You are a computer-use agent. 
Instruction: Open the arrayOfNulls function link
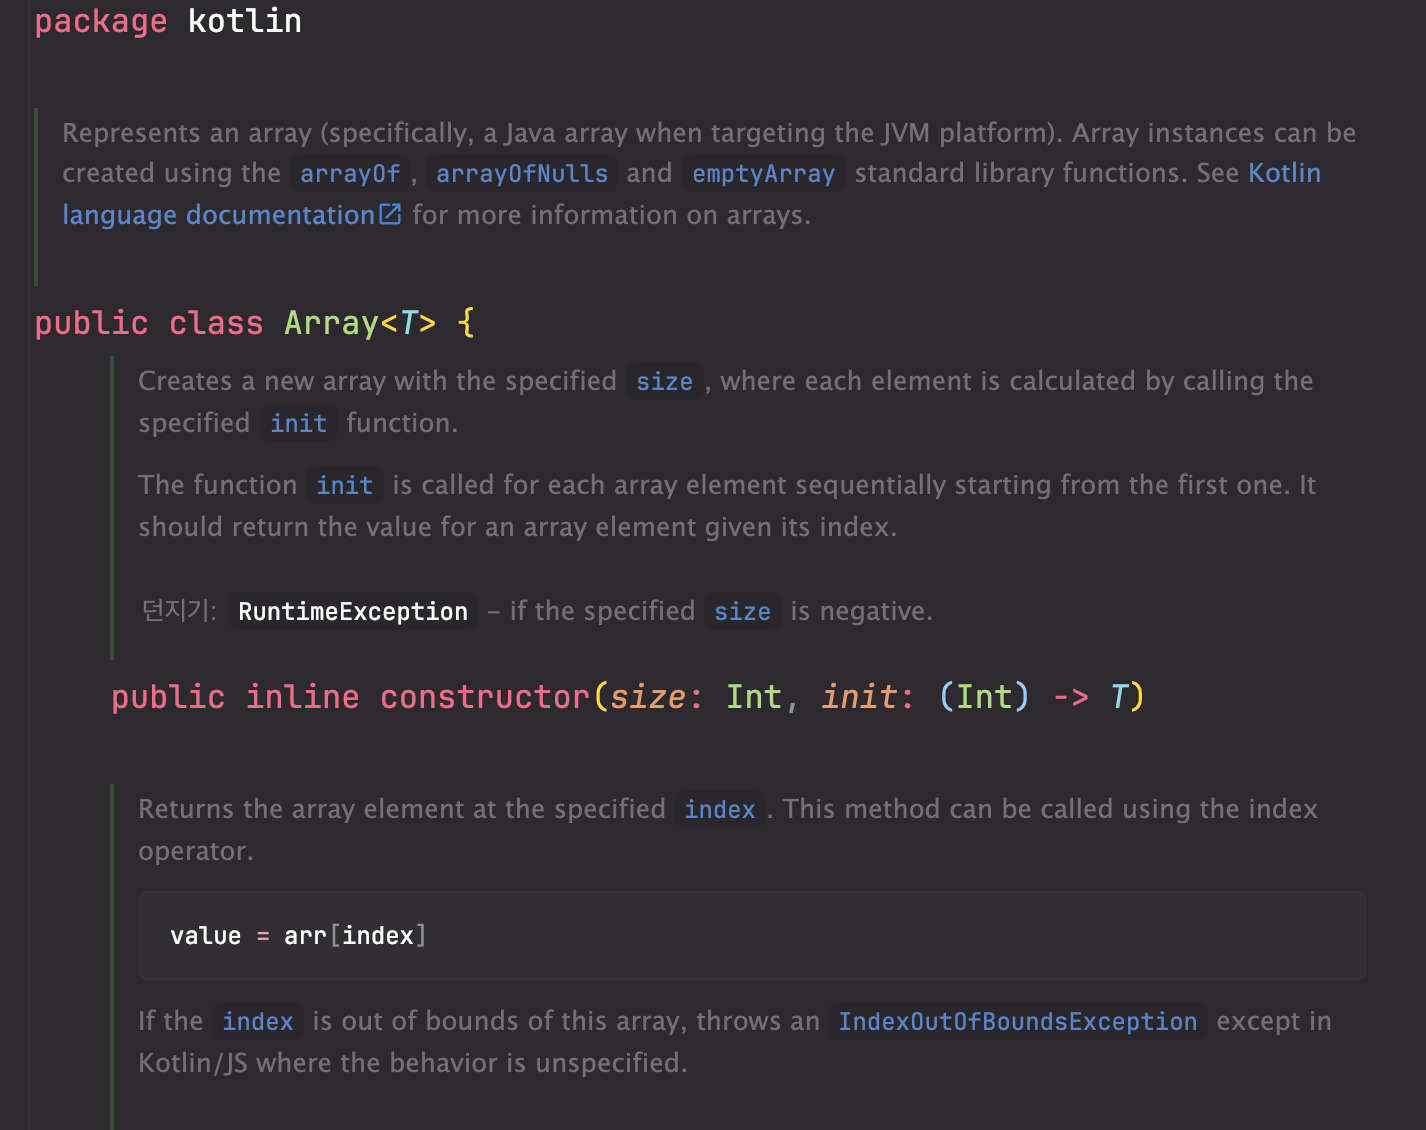pyautogui.click(x=522, y=174)
